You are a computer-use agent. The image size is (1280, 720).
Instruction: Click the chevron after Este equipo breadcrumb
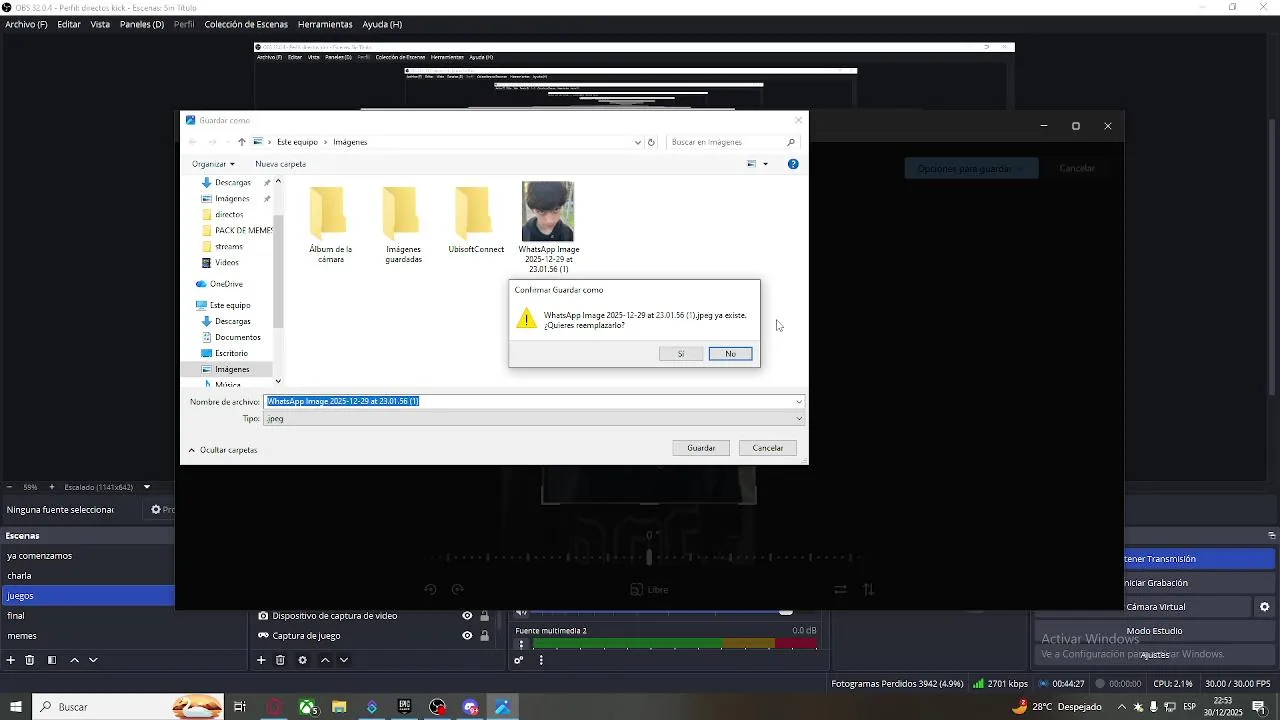[326, 142]
